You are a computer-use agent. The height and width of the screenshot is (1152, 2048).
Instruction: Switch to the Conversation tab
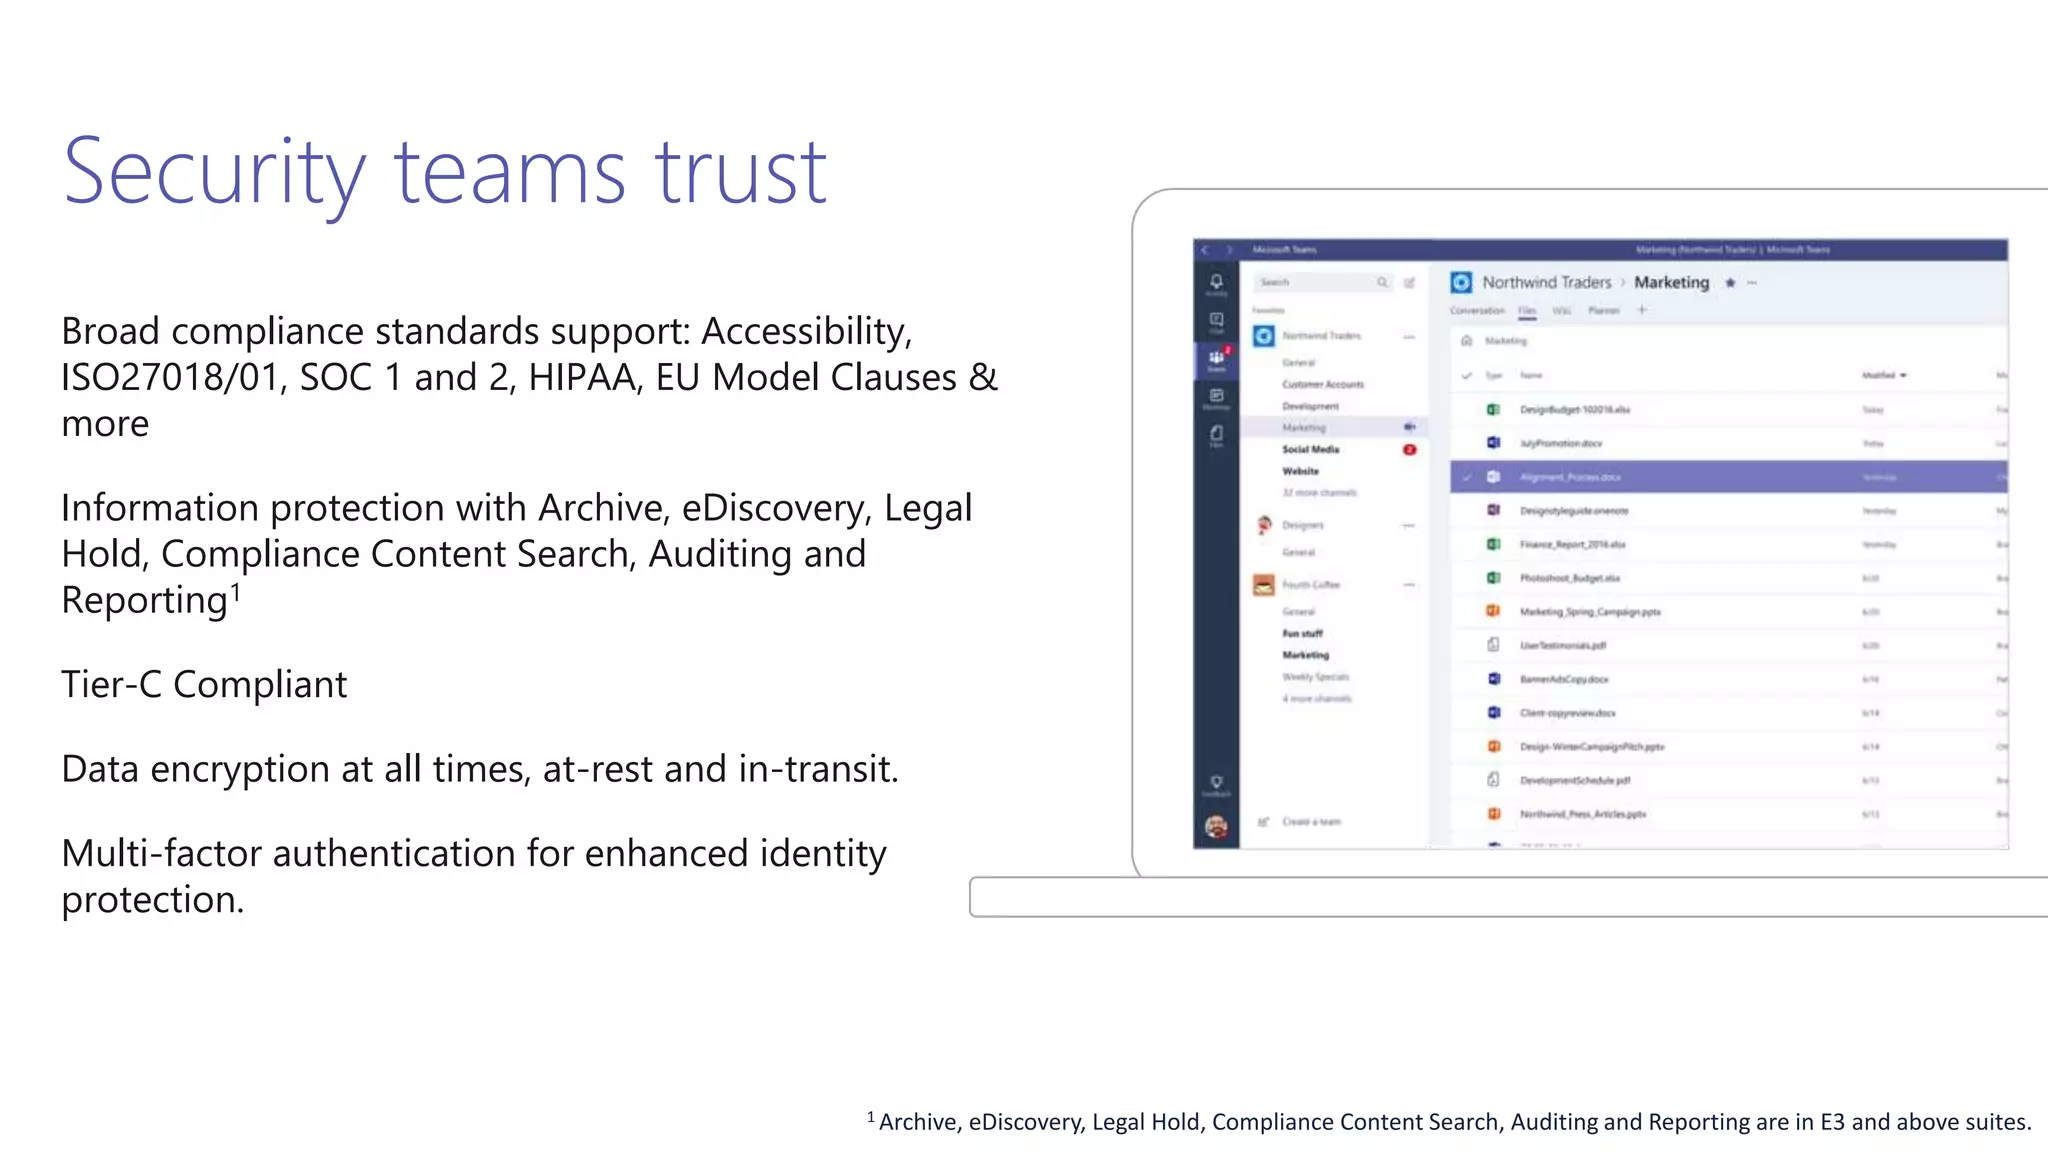coord(1477,311)
